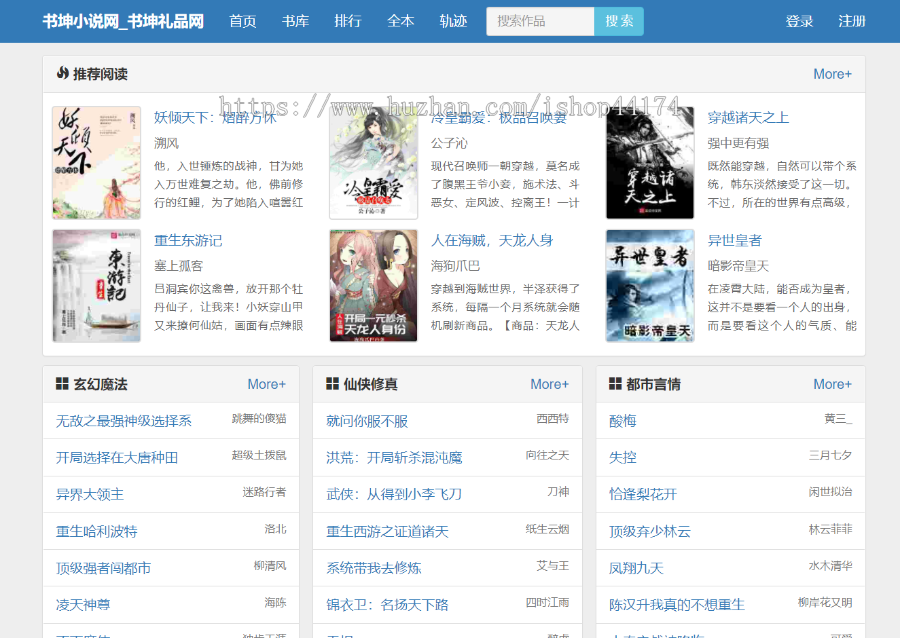
Task: Open 陈汉升我真的不想重生
Action: (677, 605)
